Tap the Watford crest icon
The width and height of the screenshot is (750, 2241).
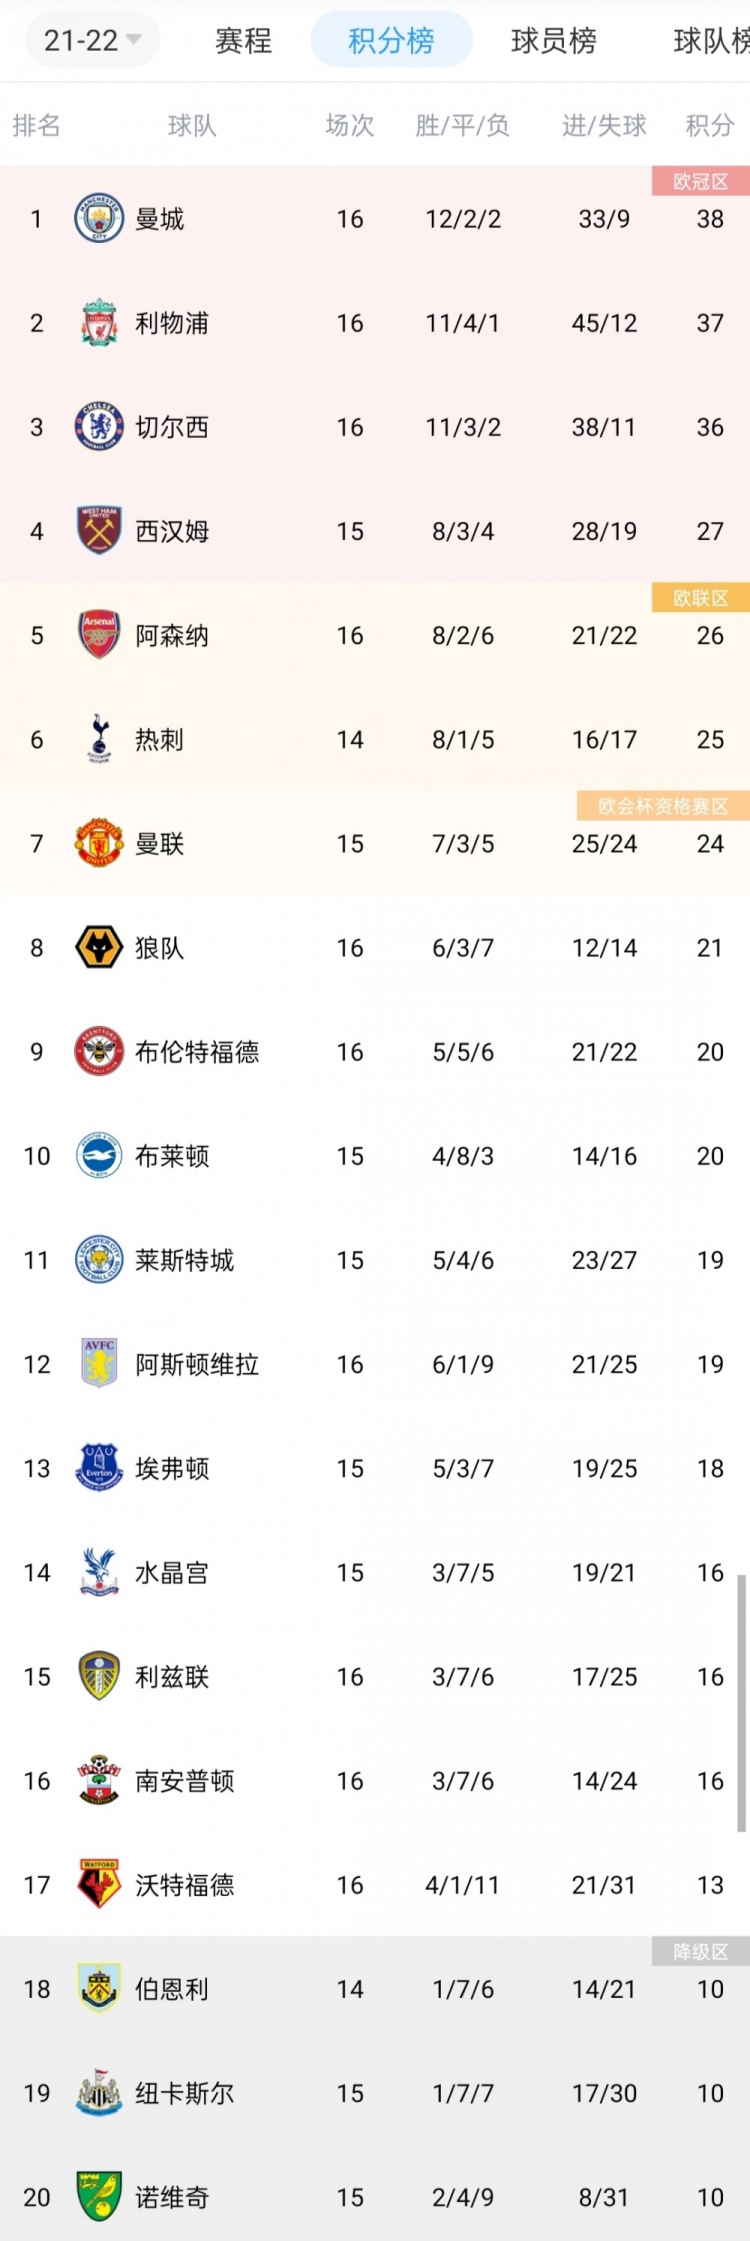pyautogui.click(x=99, y=1885)
